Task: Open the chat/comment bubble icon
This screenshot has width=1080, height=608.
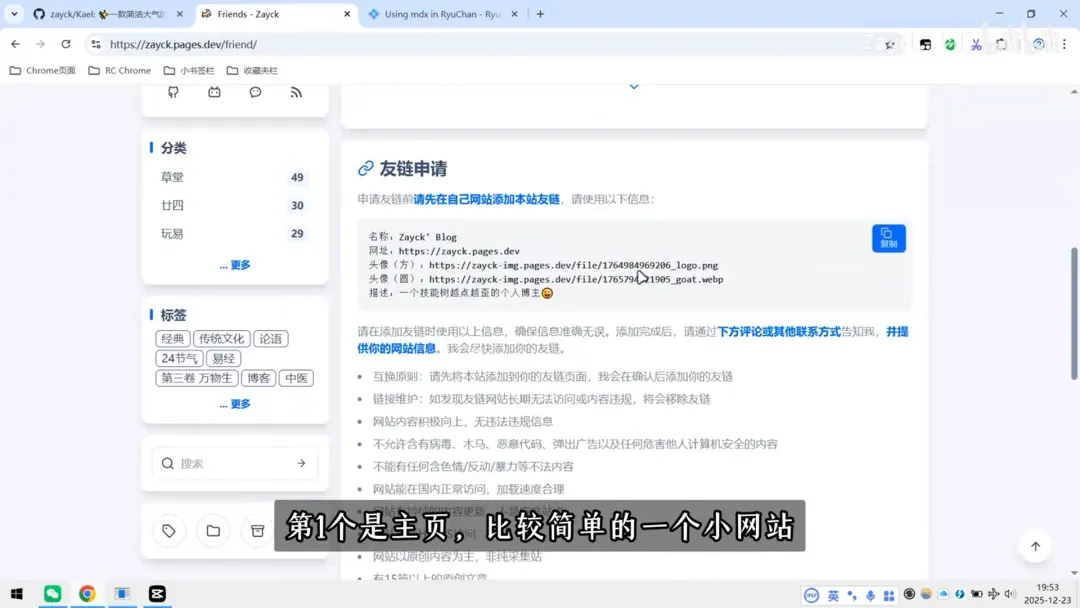Action: coord(256,91)
